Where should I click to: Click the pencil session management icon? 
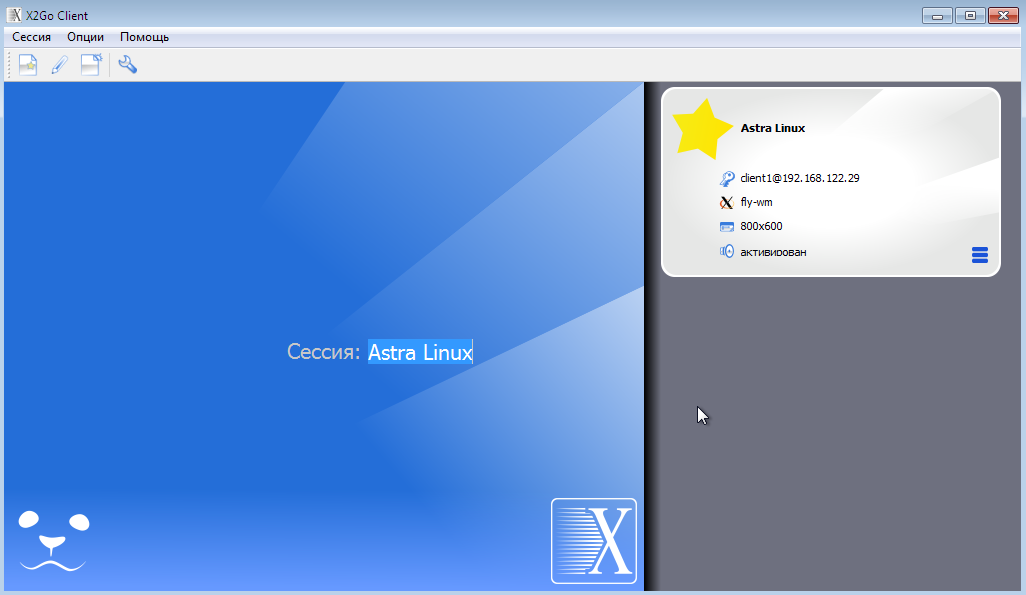tap(59, 65)
